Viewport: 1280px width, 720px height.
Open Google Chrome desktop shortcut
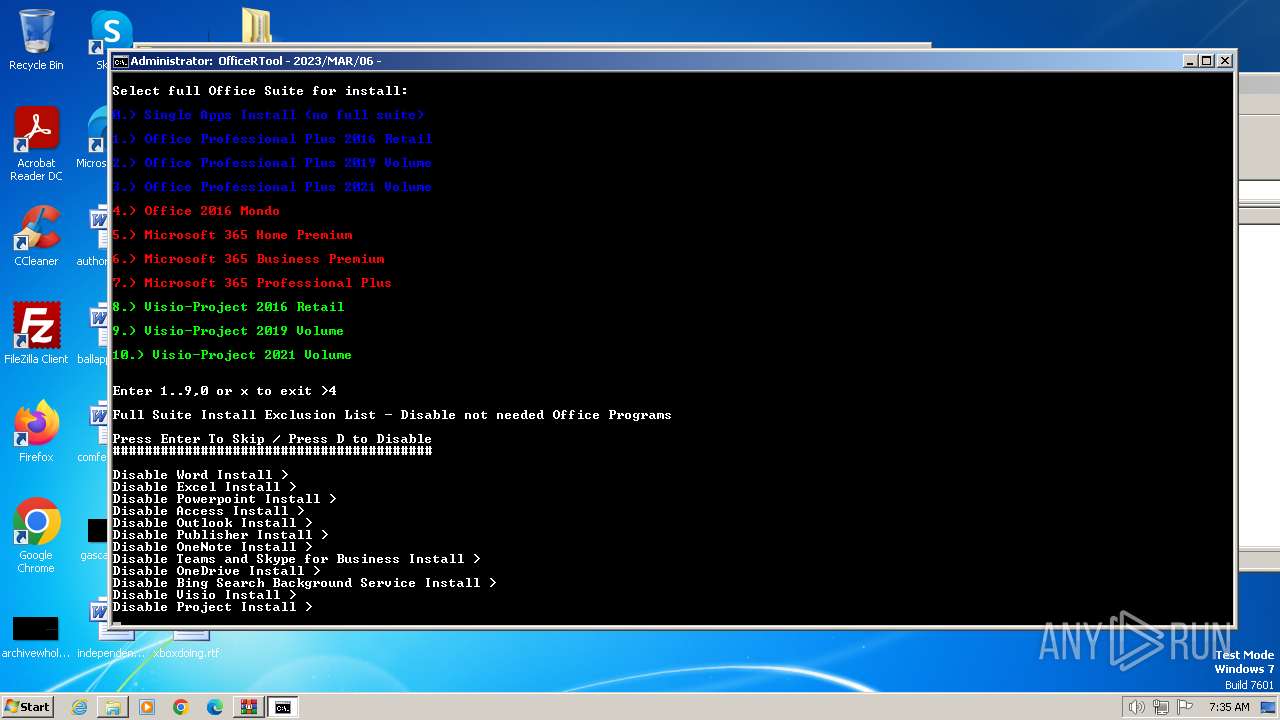coord(36,536)
